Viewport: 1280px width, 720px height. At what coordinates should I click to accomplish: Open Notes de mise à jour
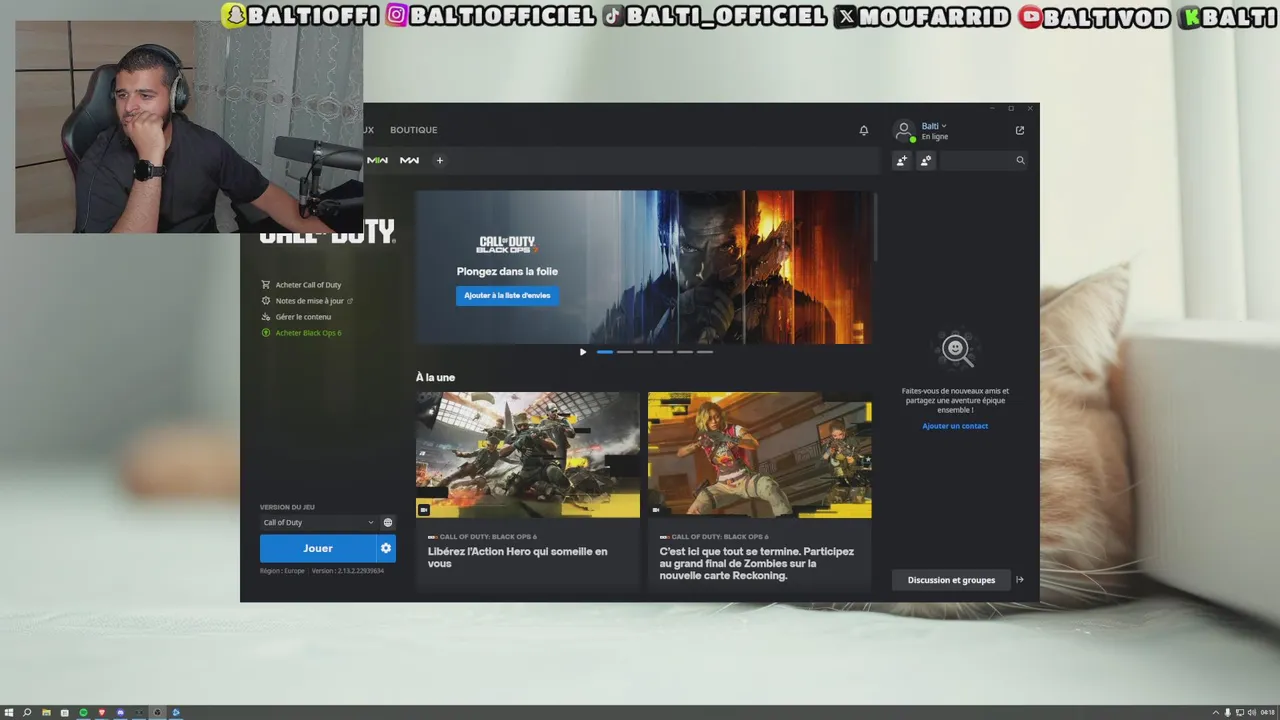309,301
